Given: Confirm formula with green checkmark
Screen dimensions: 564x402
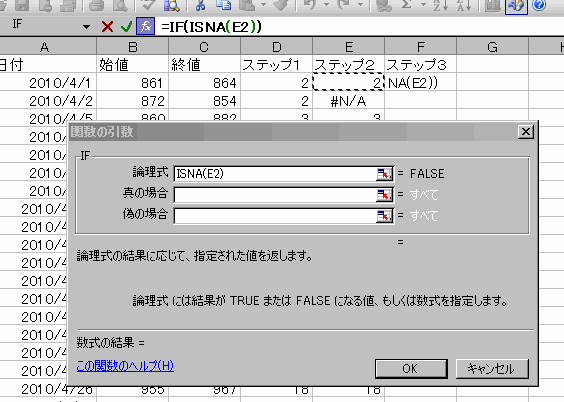Looking at the screenshot, I should click(x=126, y=27).
